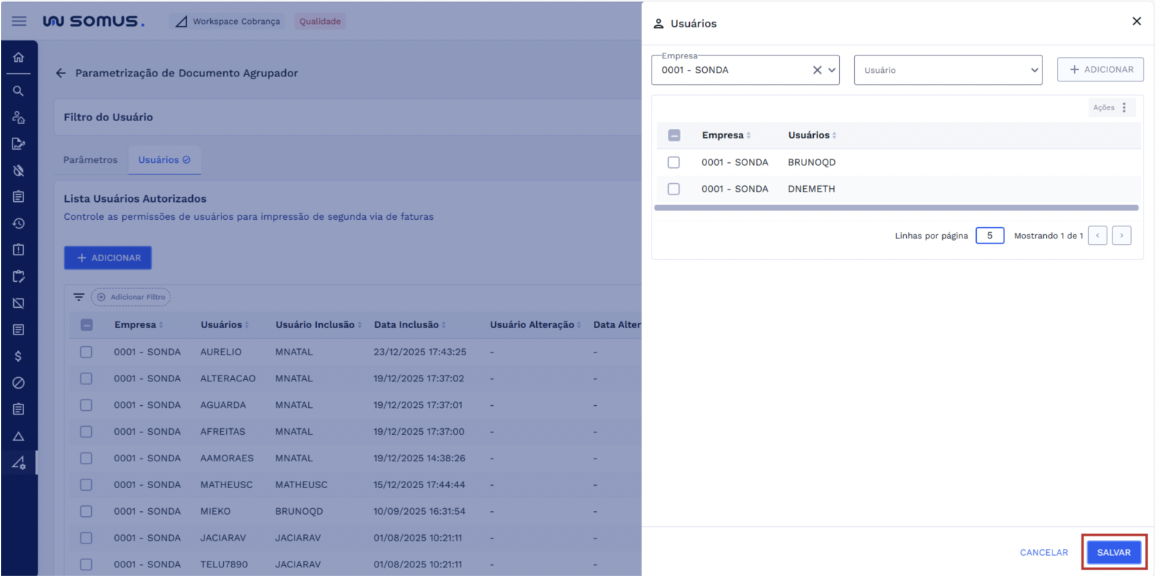
Task: Click the Linhas por página input field
Action: [x=989, y=236]
